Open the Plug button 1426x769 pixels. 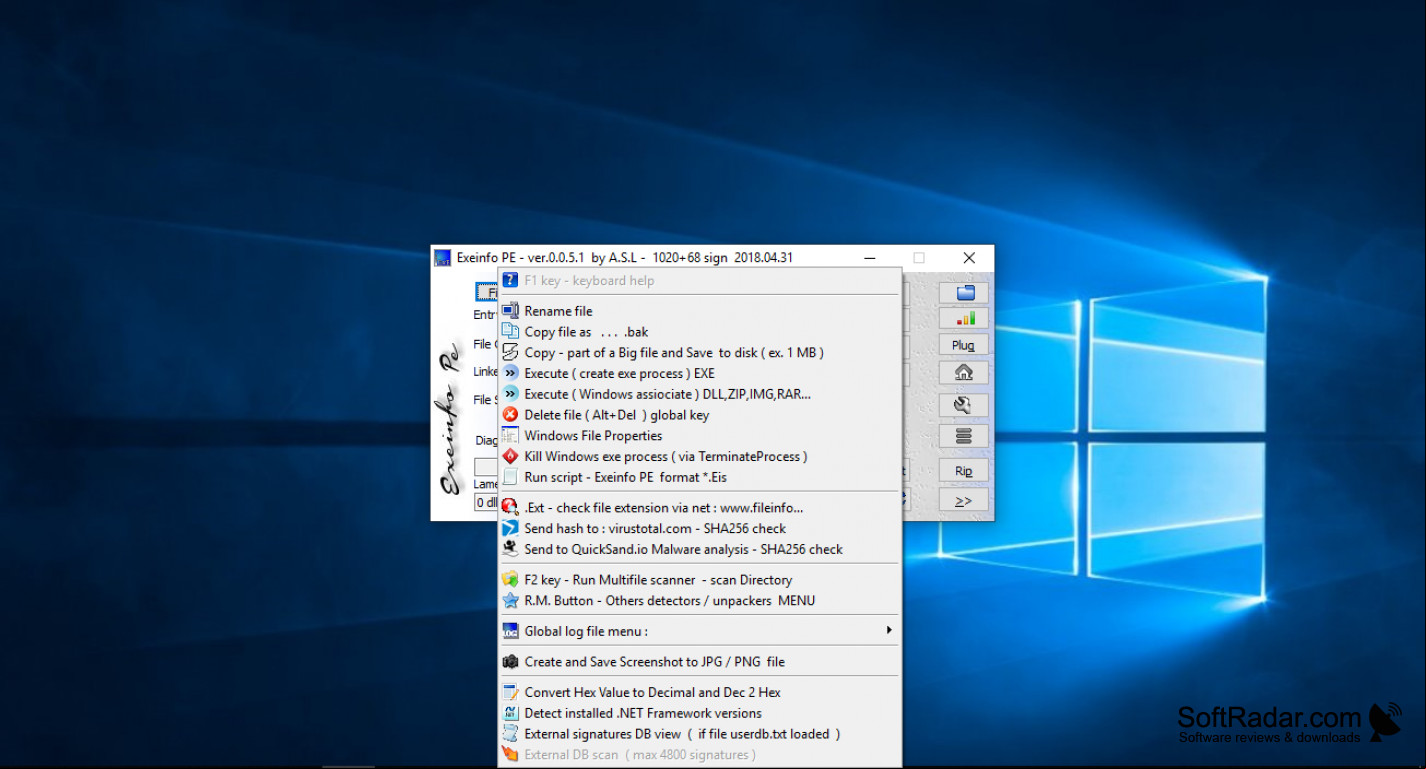coord(964,345)
